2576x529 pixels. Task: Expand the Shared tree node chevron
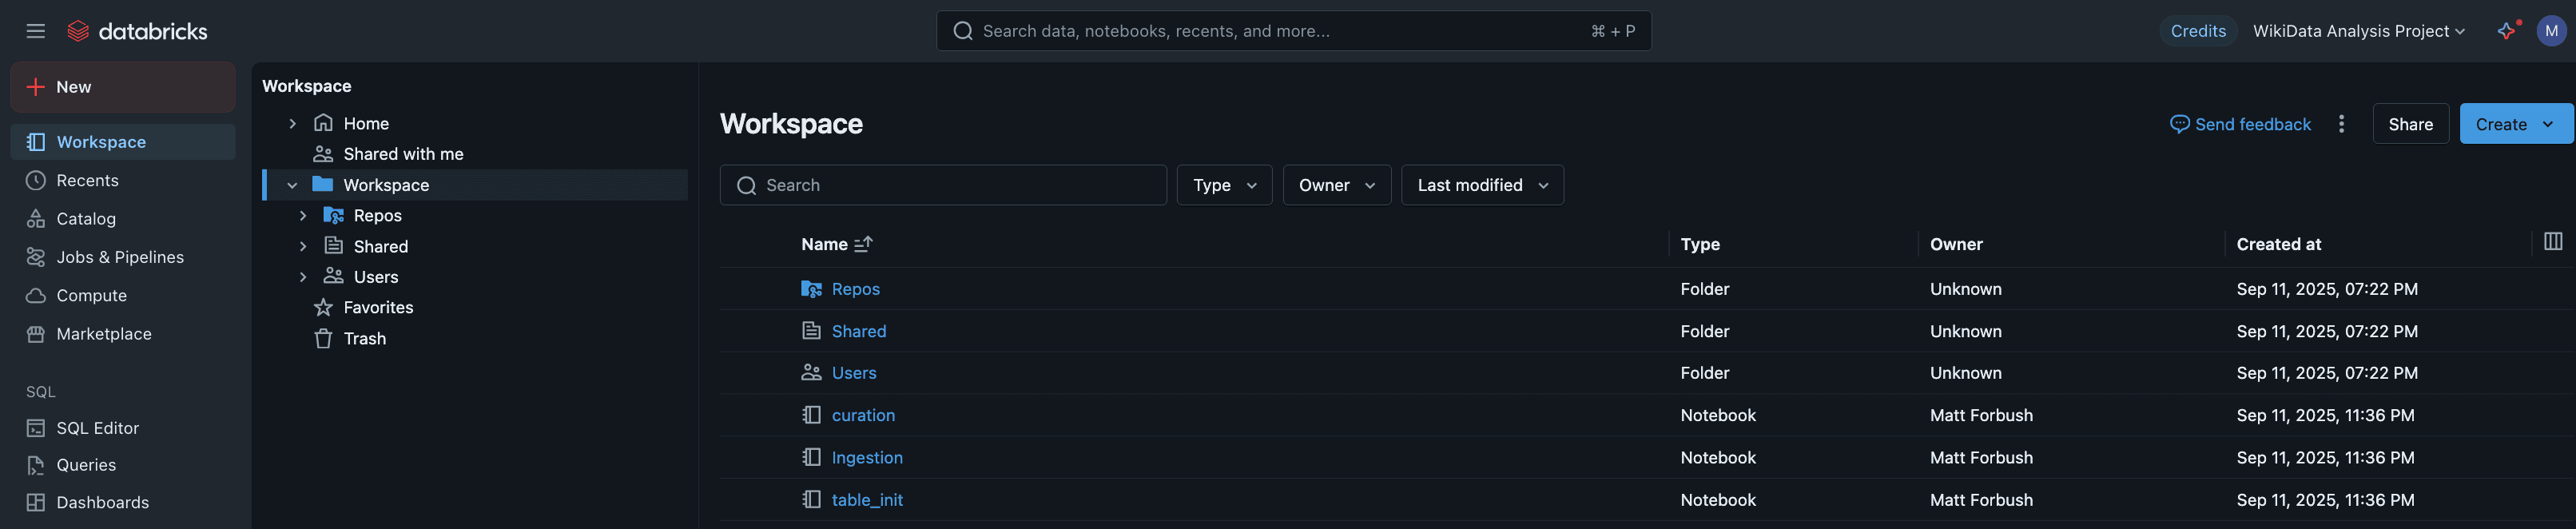(x=303, y=246)
